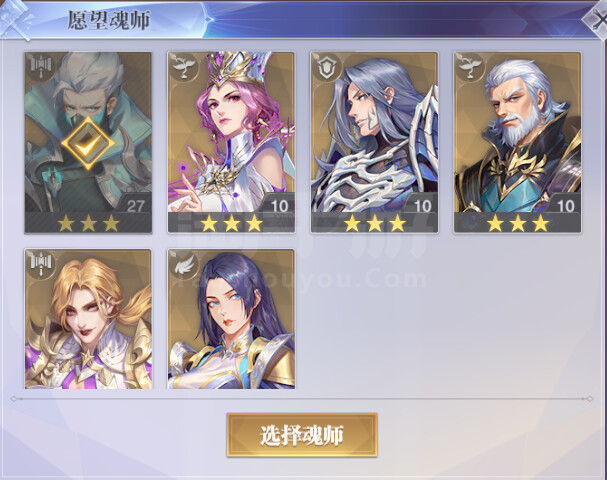
Task: Click the attack-type icon on blonde hero card
Action: pyautogui.click(x=41, y=264)
